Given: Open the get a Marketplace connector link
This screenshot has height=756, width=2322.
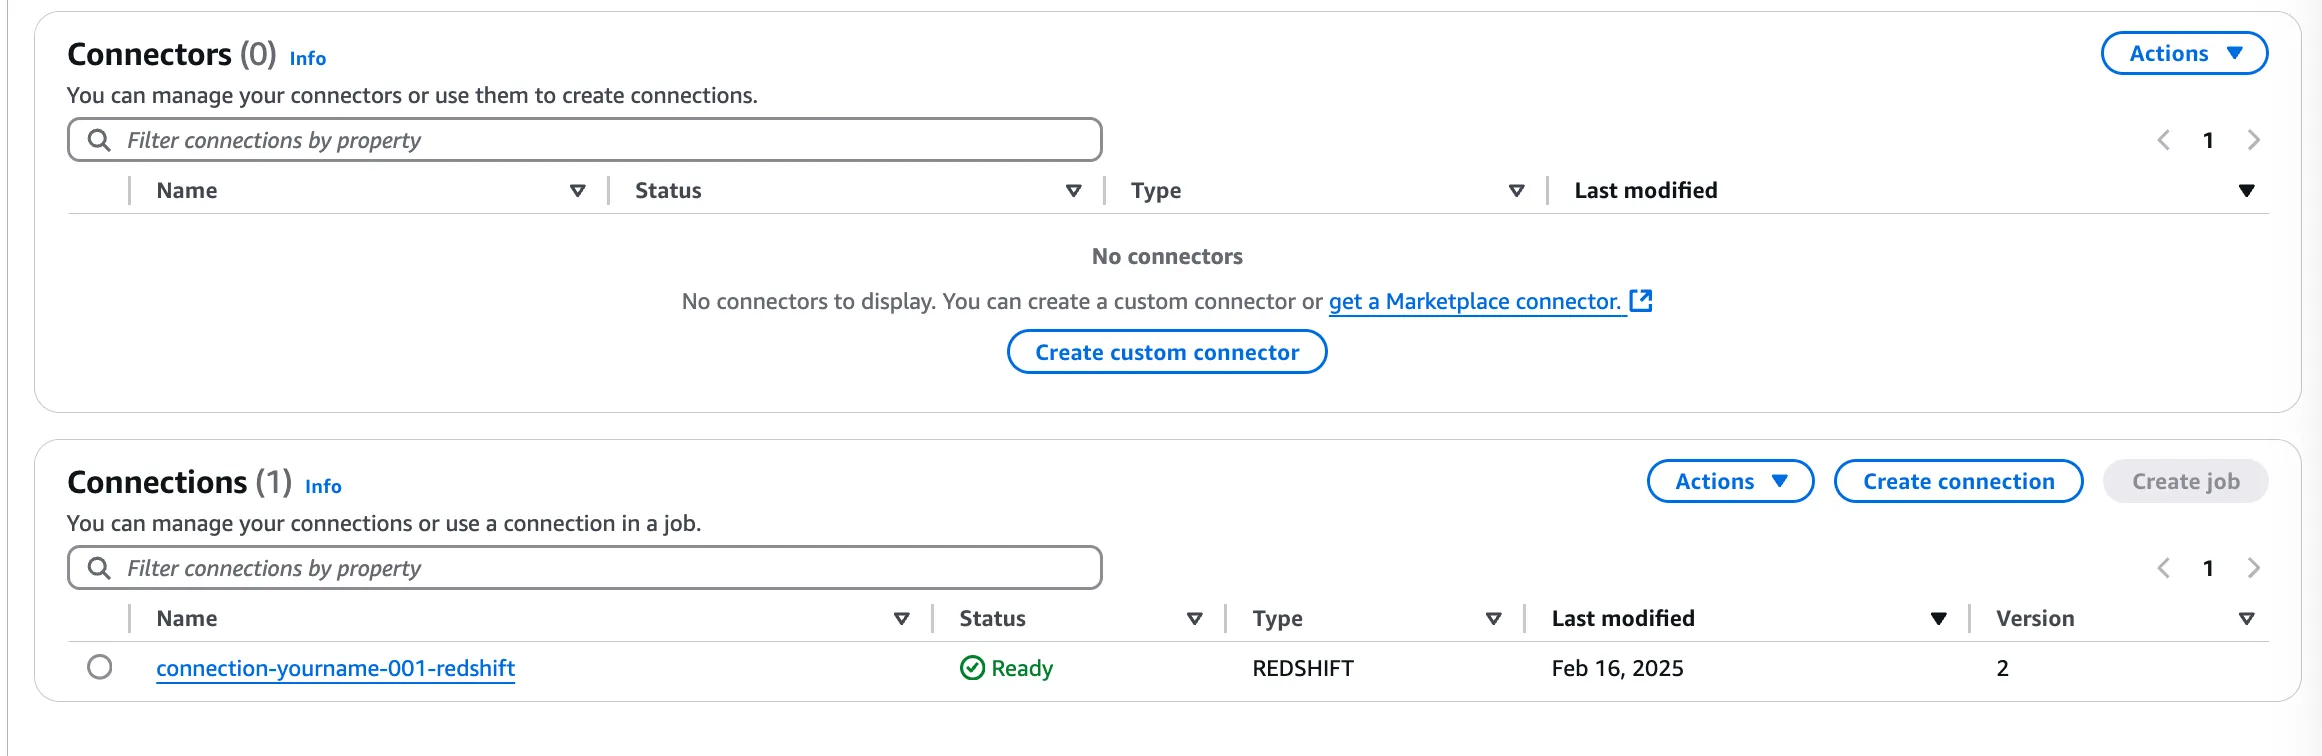Looking at the screenshot, I should pyautogui.click(x=1474, y=301).
